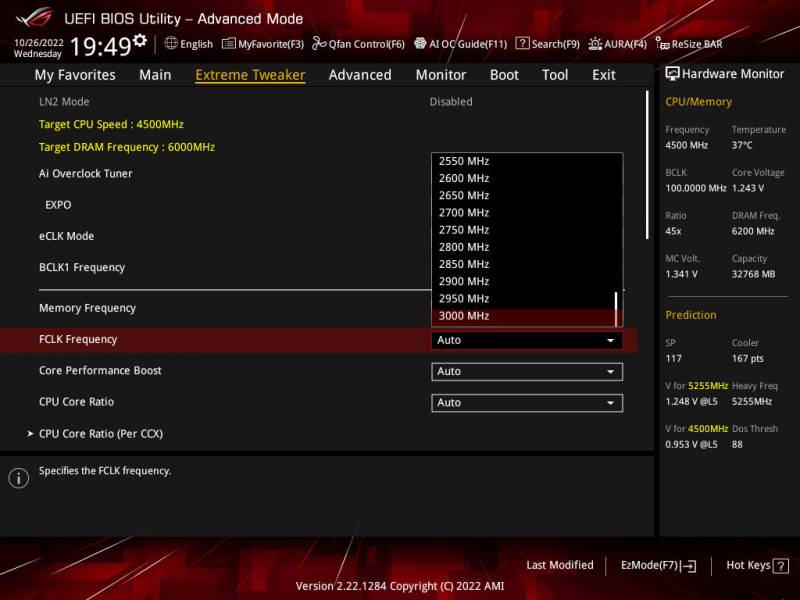
Task: Click Target DRAM Frequency : 6000MHz text
Action: pyautogui.click(x=127, y=147)
